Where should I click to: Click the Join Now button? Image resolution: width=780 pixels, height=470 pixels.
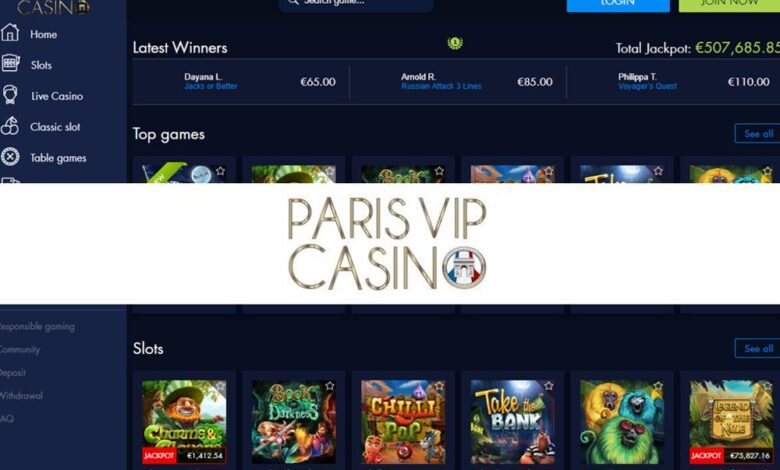pyautogui.click(x=729, y=5)
